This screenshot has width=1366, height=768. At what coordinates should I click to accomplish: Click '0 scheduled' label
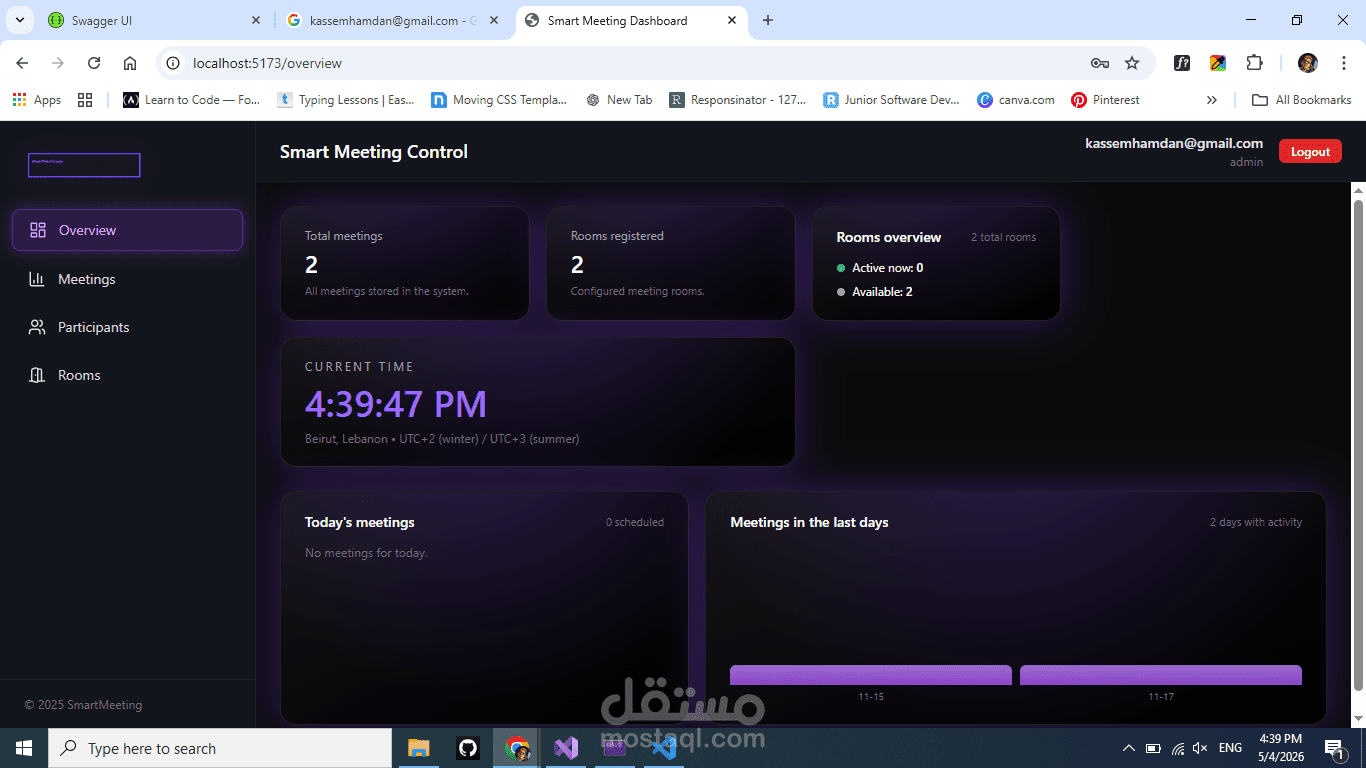click(635, 522)
